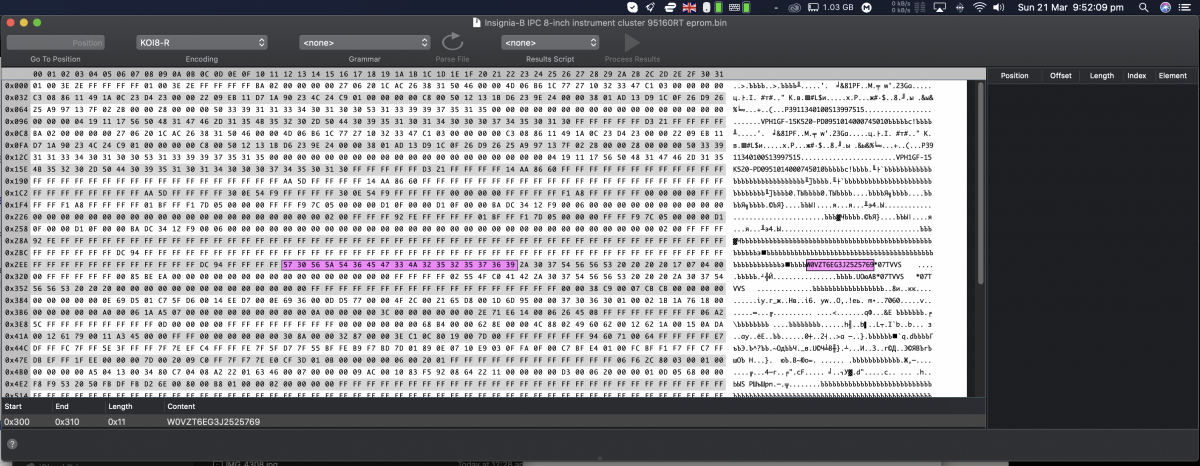Click the Offset column header
The height and width of the screenshot is (466, 1200).
click(x=1060, y=75)
